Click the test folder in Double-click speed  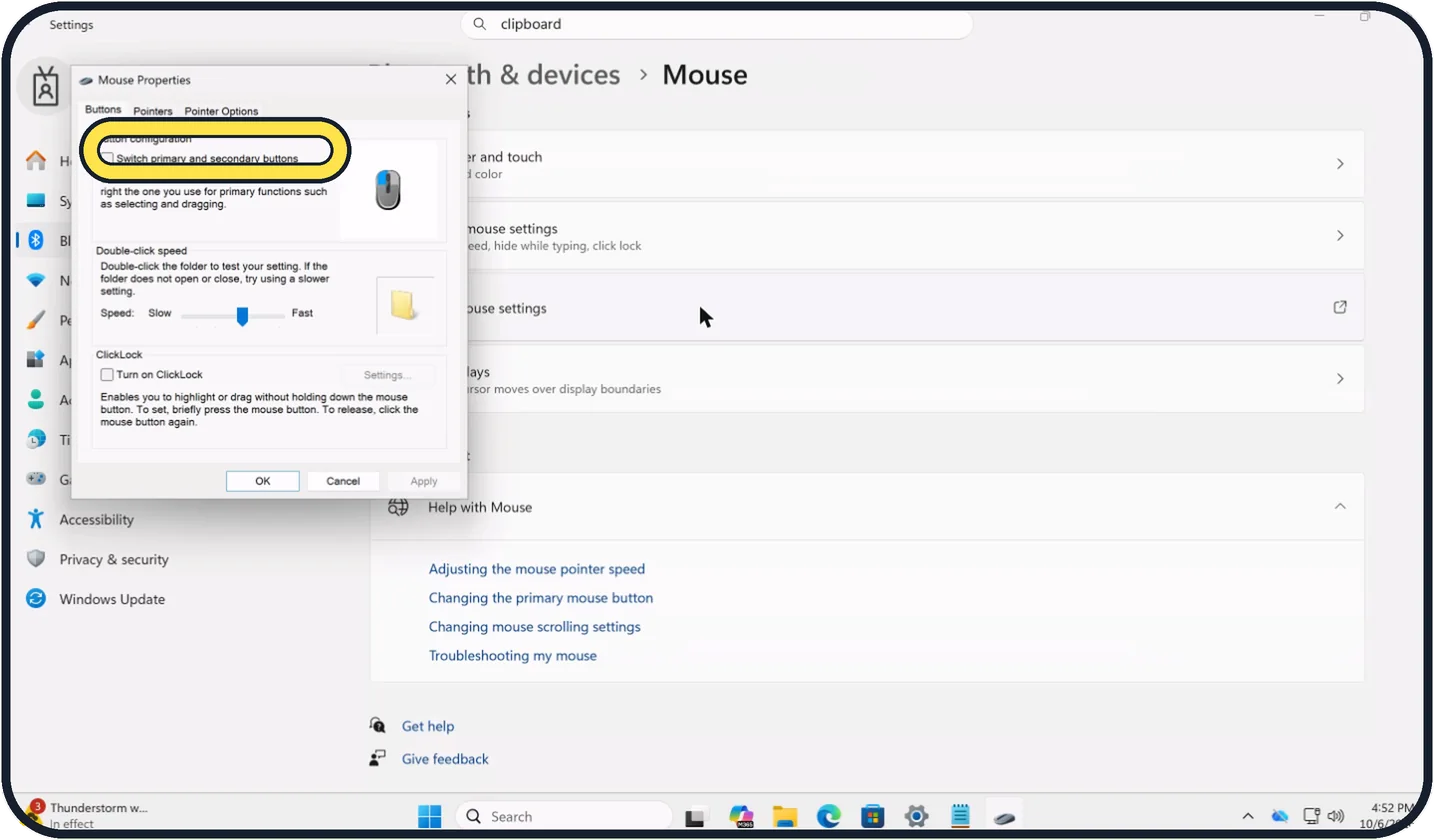[x=404, y=305]
